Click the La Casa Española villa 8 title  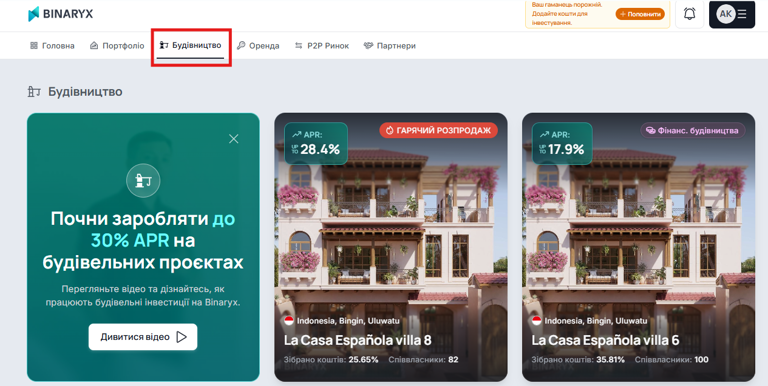click(x=358, y=340)
